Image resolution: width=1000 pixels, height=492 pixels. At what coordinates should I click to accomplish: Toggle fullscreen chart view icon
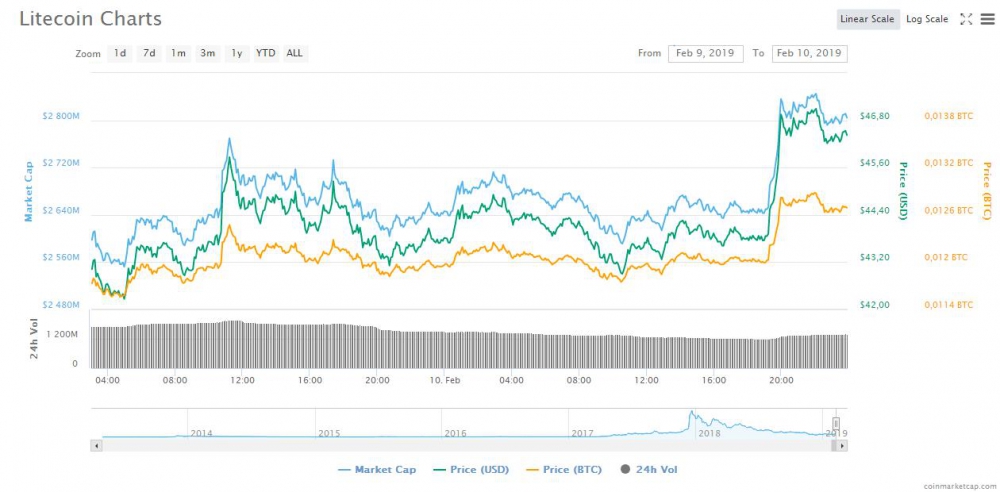point(966,19)
